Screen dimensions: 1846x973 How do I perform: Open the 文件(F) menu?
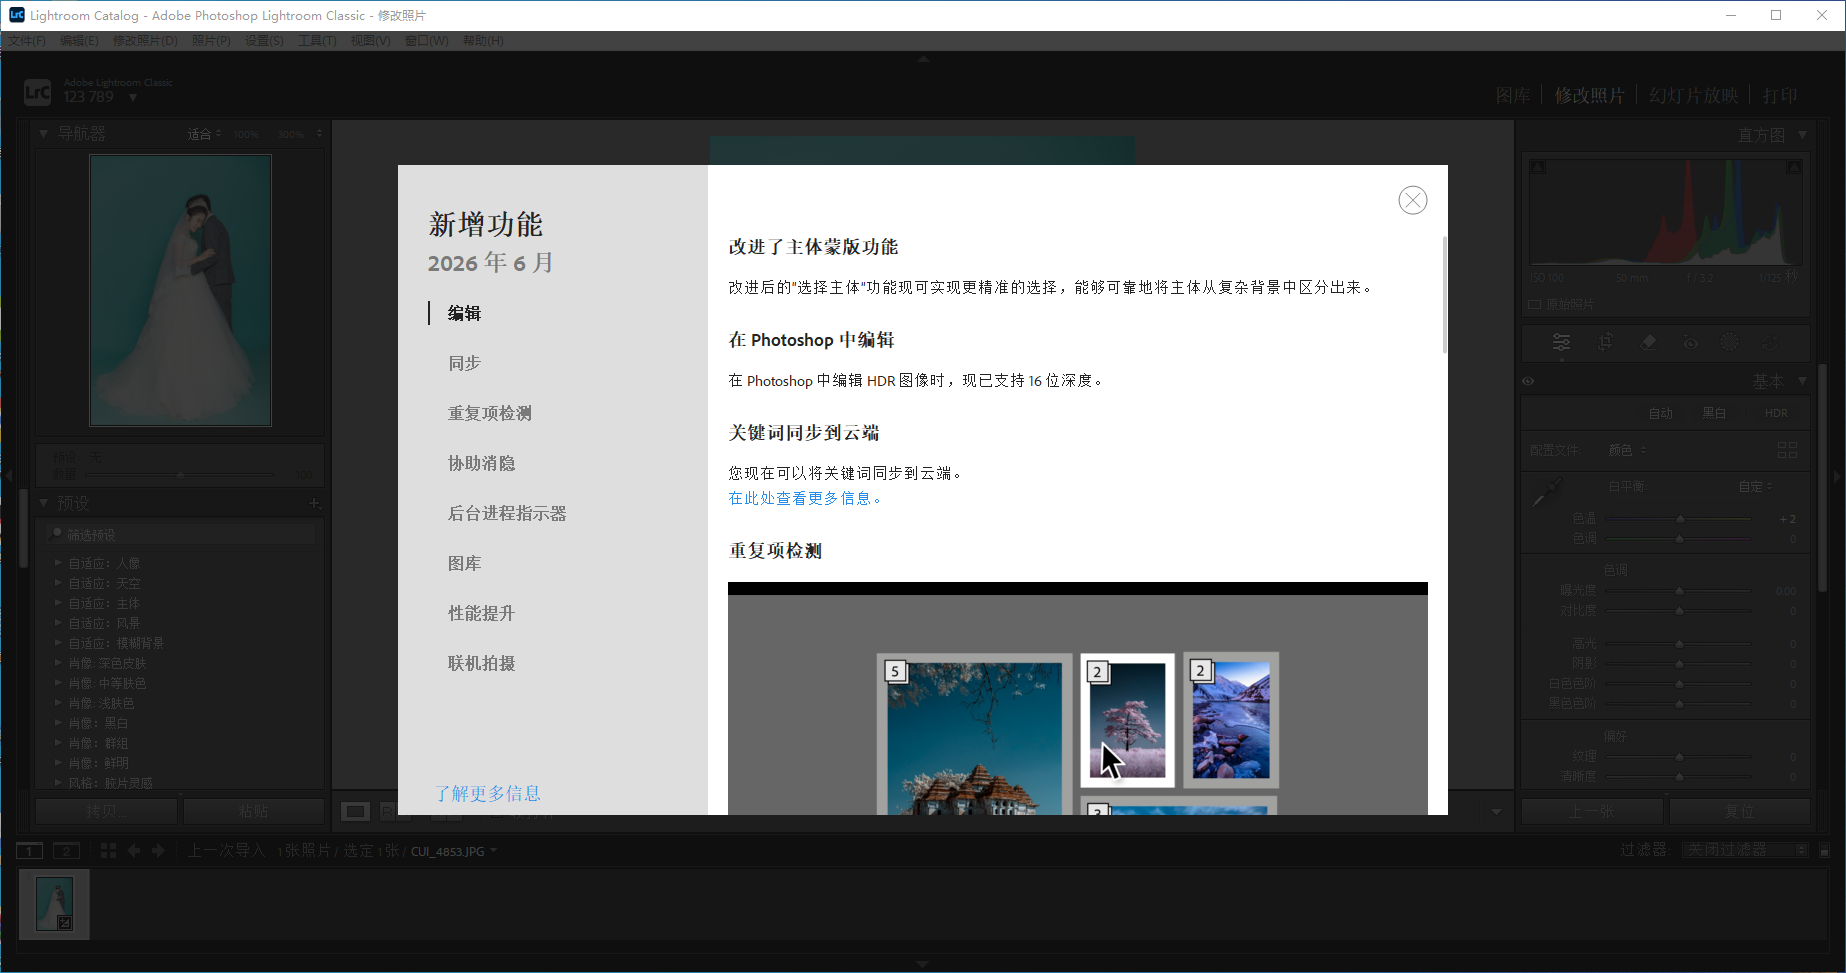pos(27,41)
